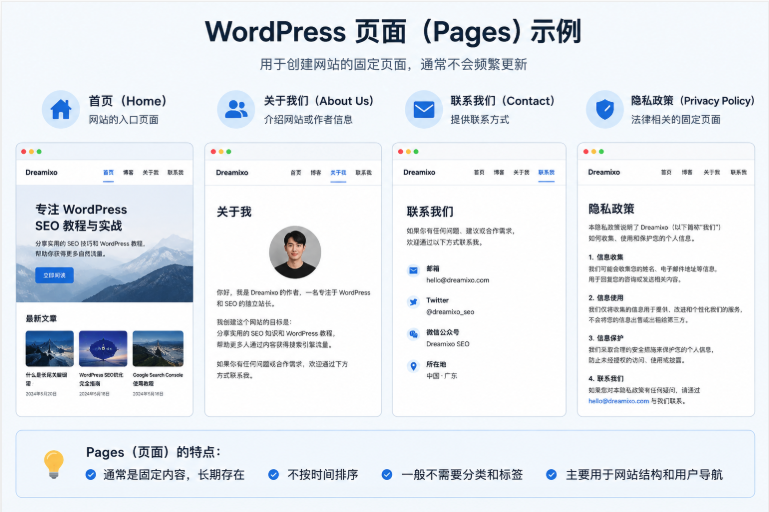The width and height of the screenshot is (769, 512).
Task: Select 首页 in the Privacy Policy mockup nav
Action: pyautogui.click(x=666, y=172)
